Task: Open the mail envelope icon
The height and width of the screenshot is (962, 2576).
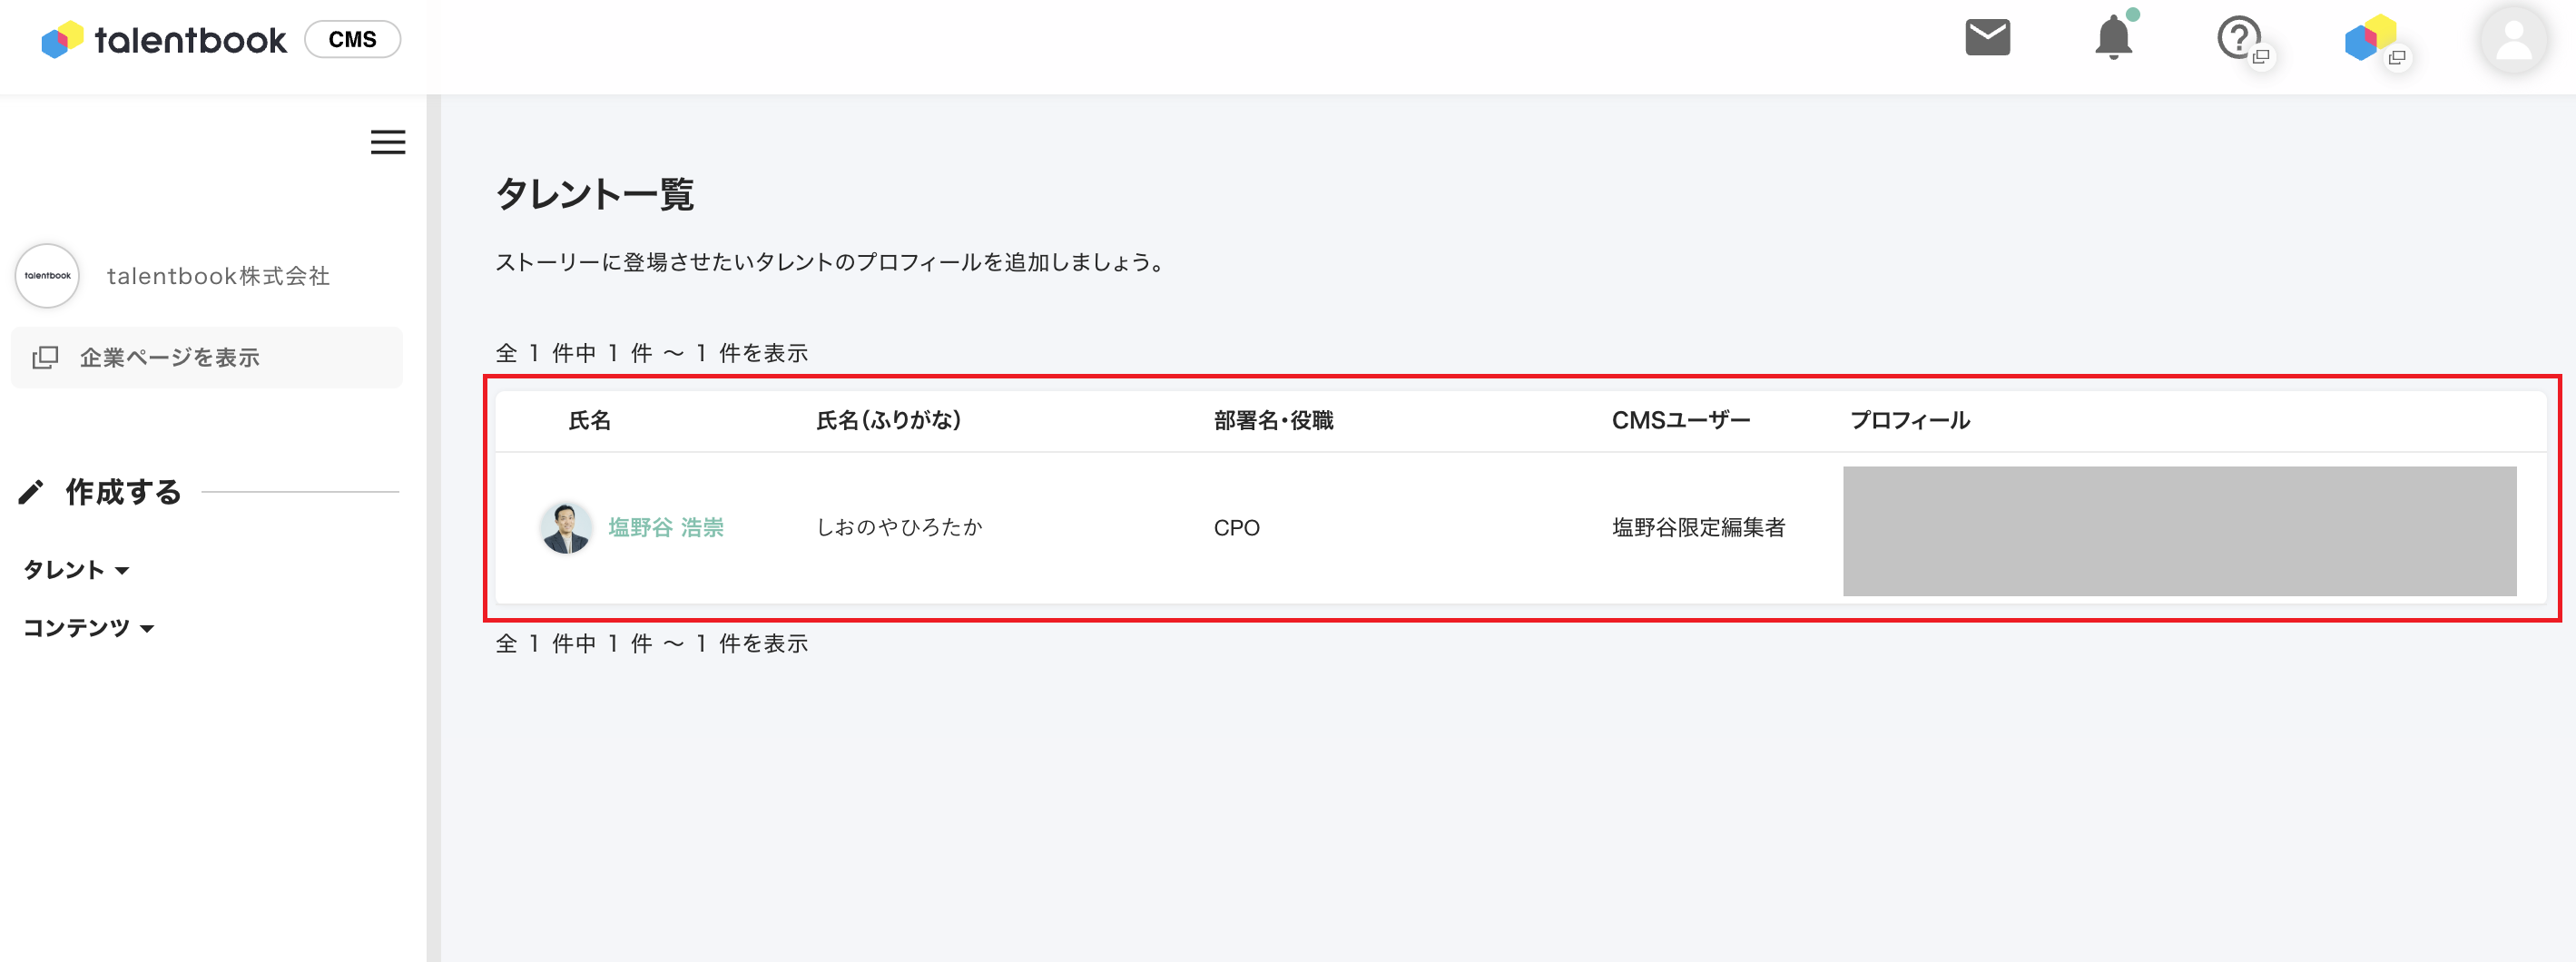Action: tap(1986, 38)
